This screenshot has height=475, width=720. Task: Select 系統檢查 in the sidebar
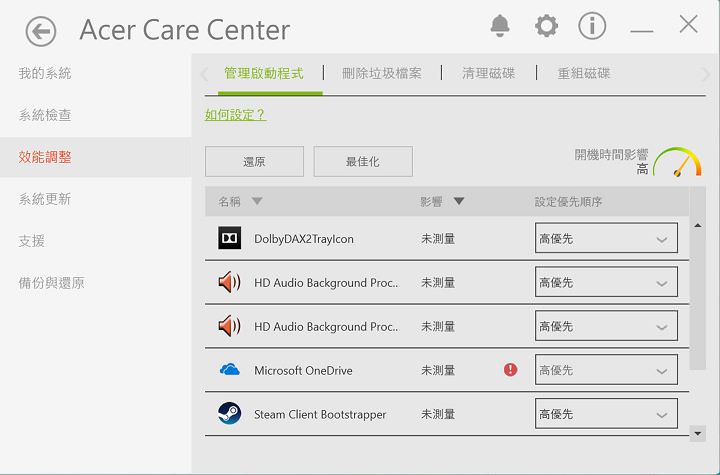pyautogui.click(x=45, y=115)
